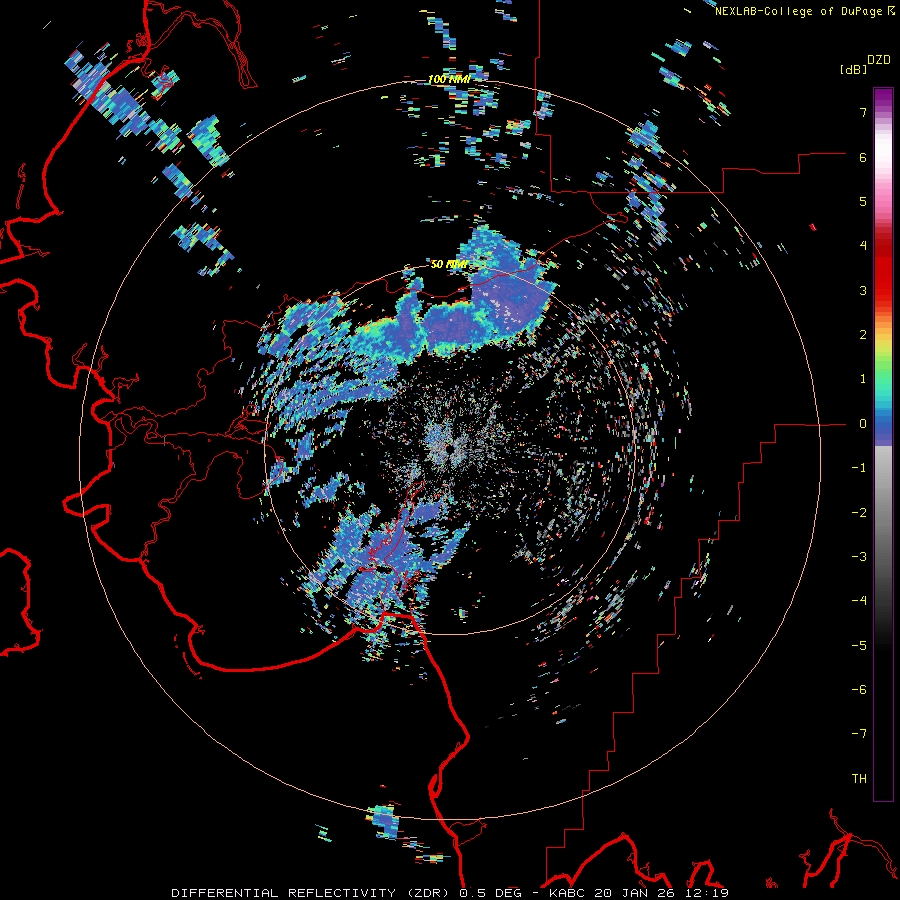
Task: Click the legend value 0
Action: pyautogui.click(x=863, y=424)
